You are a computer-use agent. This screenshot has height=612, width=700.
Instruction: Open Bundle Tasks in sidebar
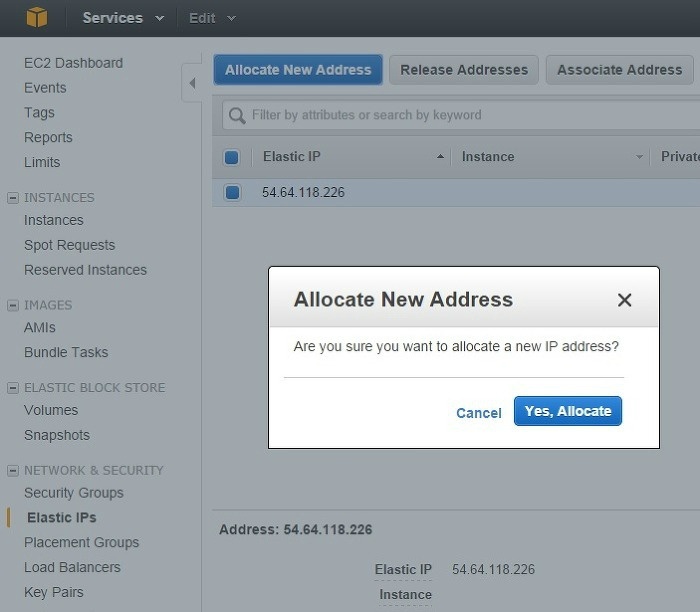click(66, 352)
